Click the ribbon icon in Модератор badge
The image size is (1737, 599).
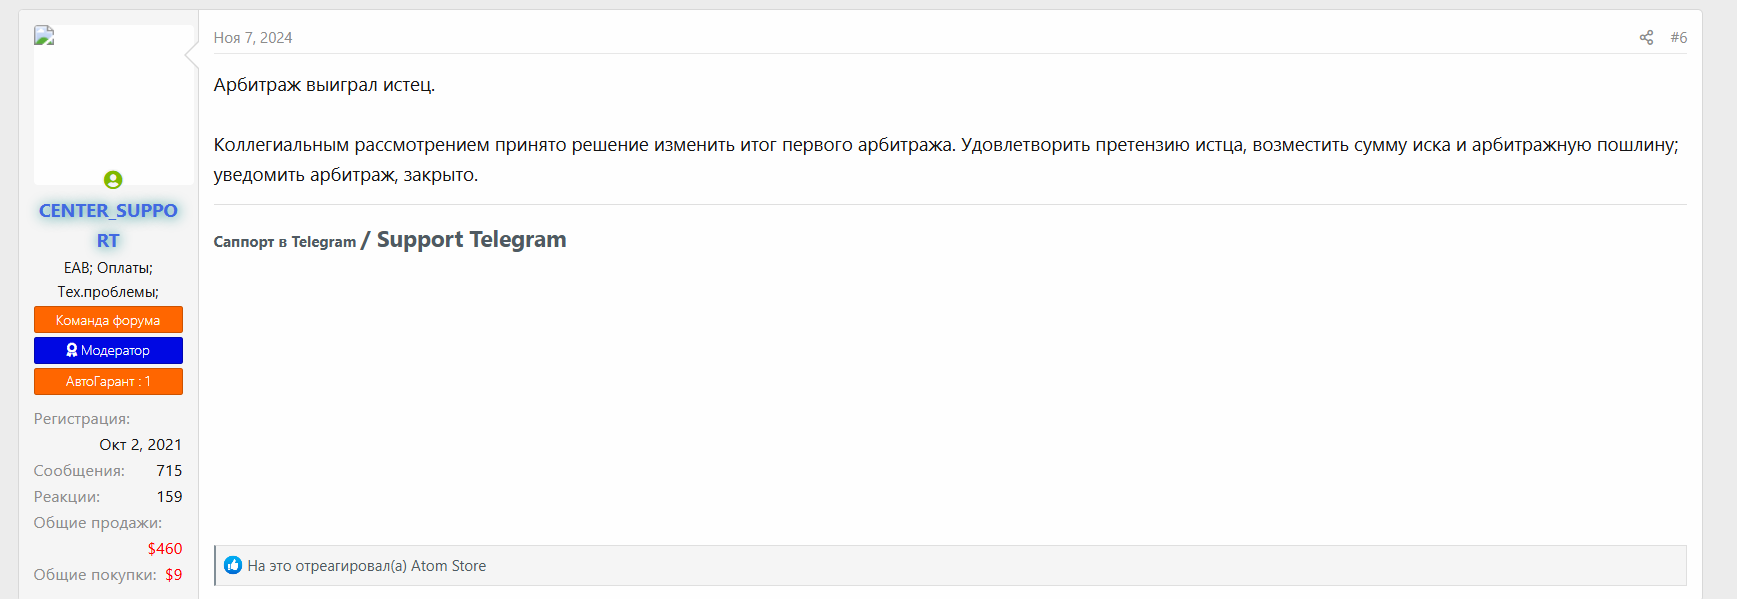[x=72, y=350]
